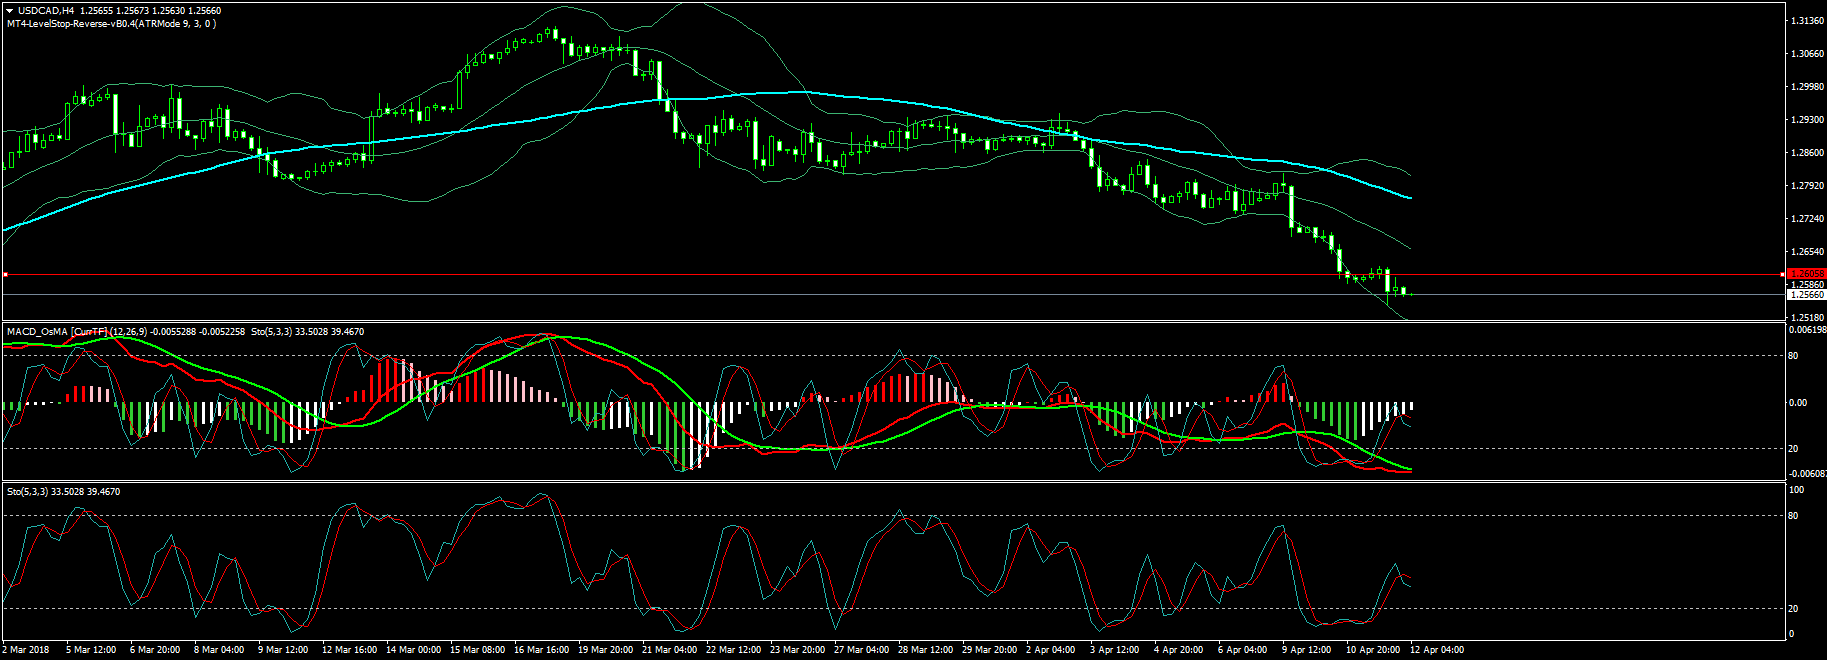
Task: Click the 21 Mar 04:00 time label
Action: point(670,650)
